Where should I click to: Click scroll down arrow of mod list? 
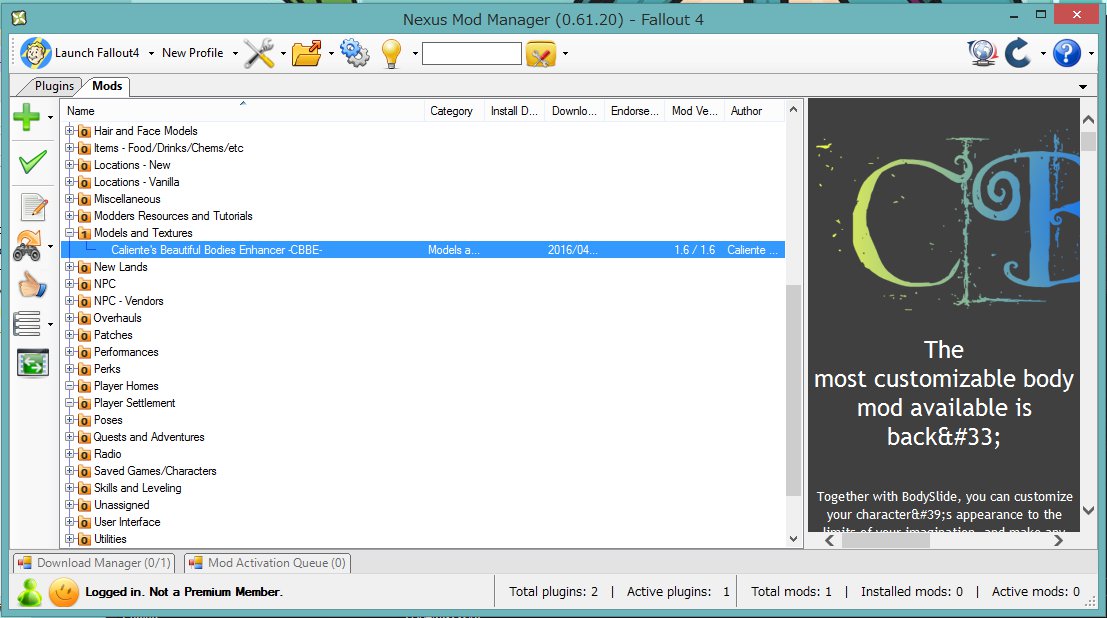point(793,540)
